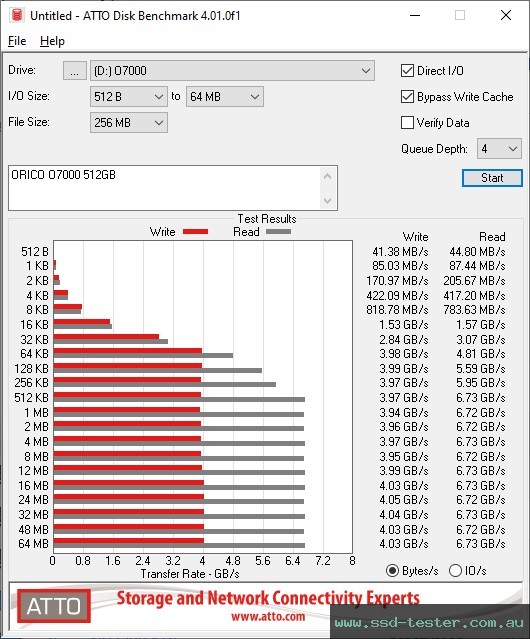530x639 pixels.
Task: Click the 5.95 GB/s read value
Action: tap(481, 383)
